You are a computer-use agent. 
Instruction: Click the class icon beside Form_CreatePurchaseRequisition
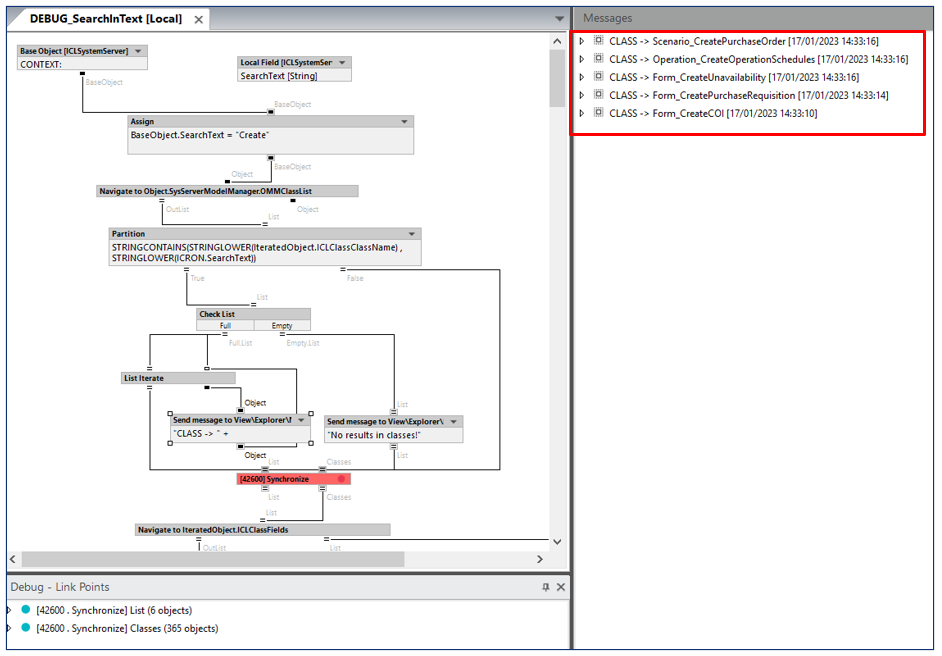pyautogui.click(x=598, y=94)
